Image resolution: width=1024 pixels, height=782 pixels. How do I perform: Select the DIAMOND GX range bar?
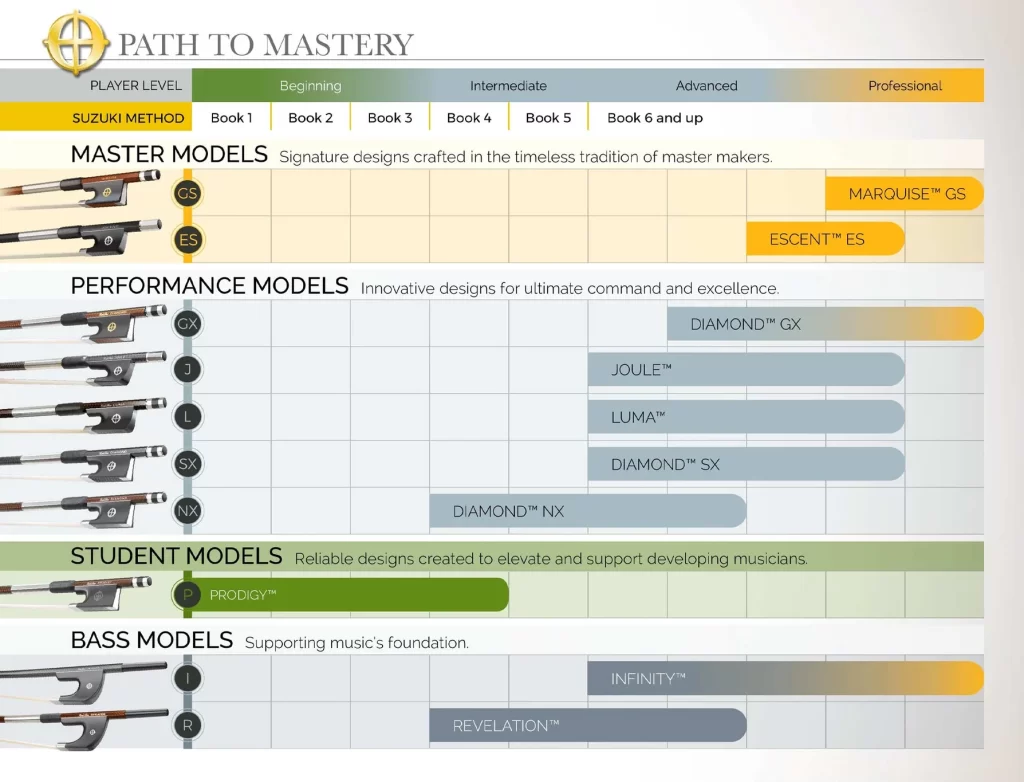825,323
